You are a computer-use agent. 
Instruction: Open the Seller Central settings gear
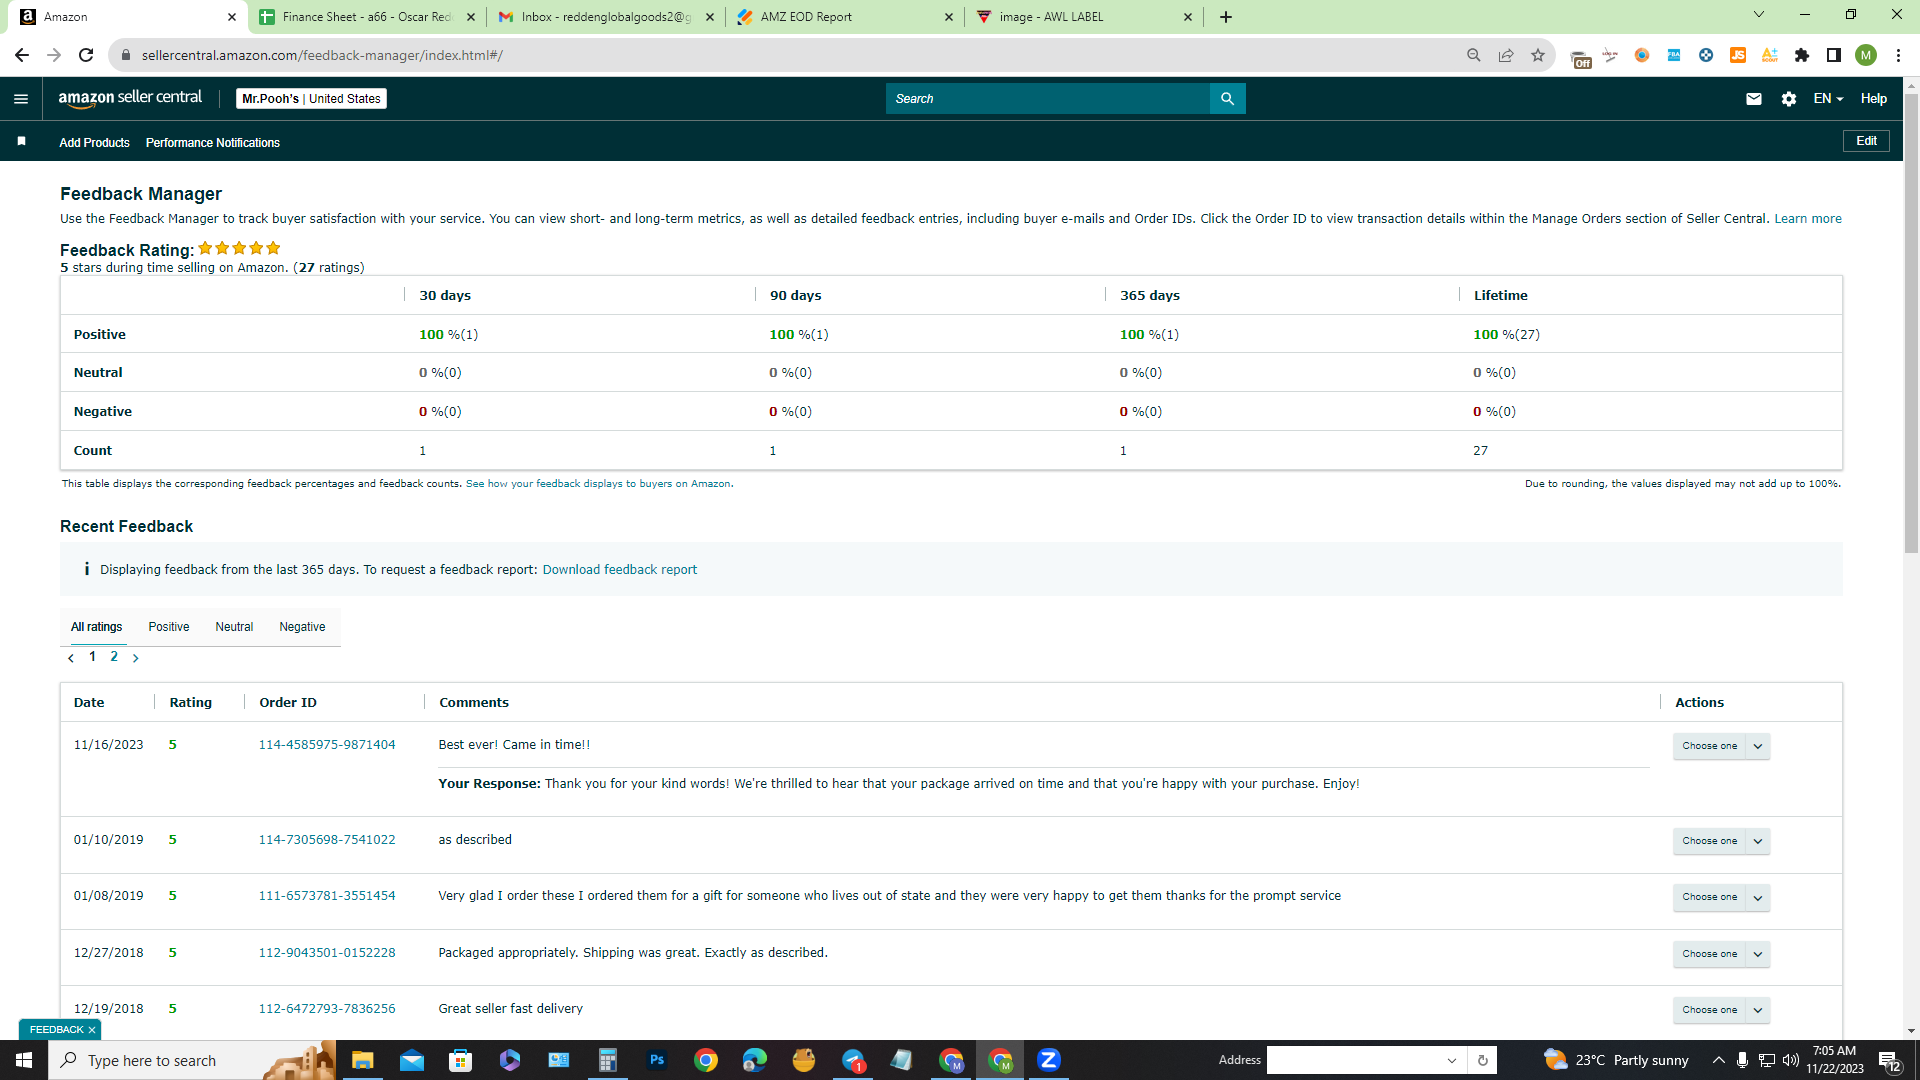1789,99
